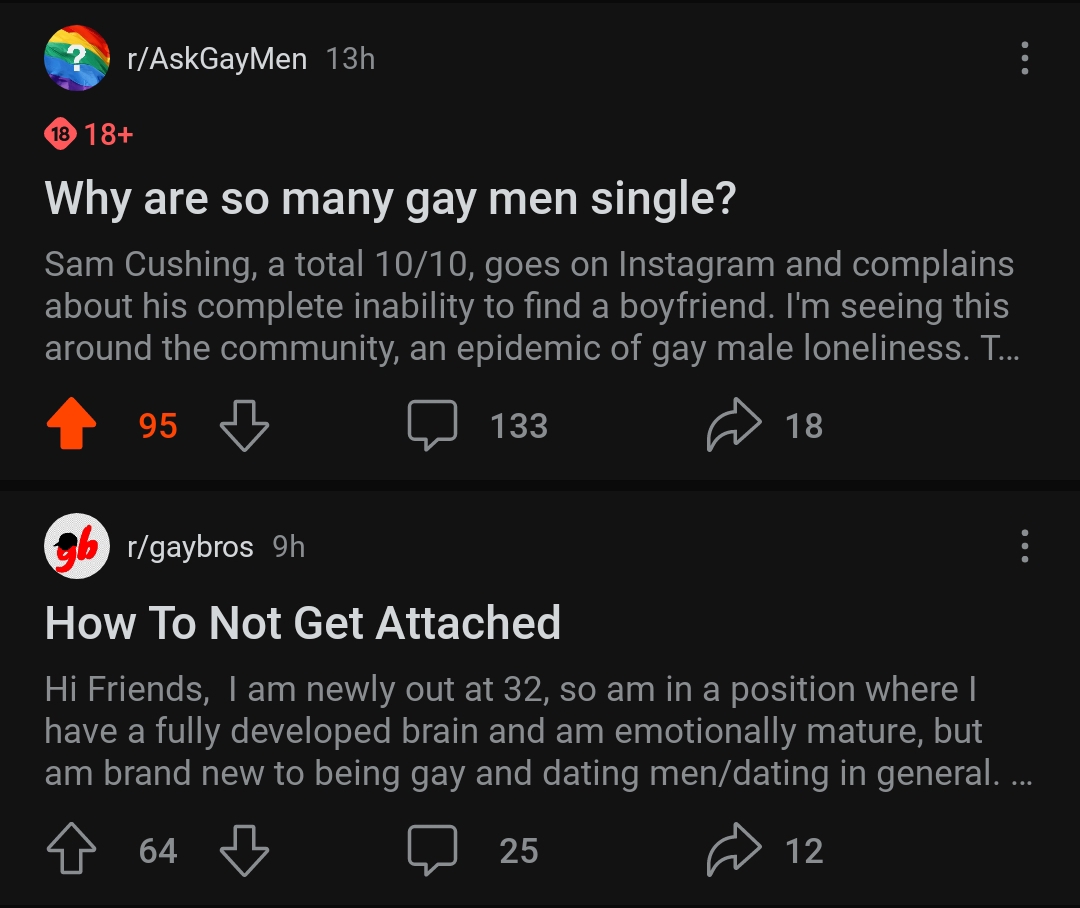Remove upvote on the single gay men post
This screenshot has height=908, width=1080.
[x=72, y=426]
